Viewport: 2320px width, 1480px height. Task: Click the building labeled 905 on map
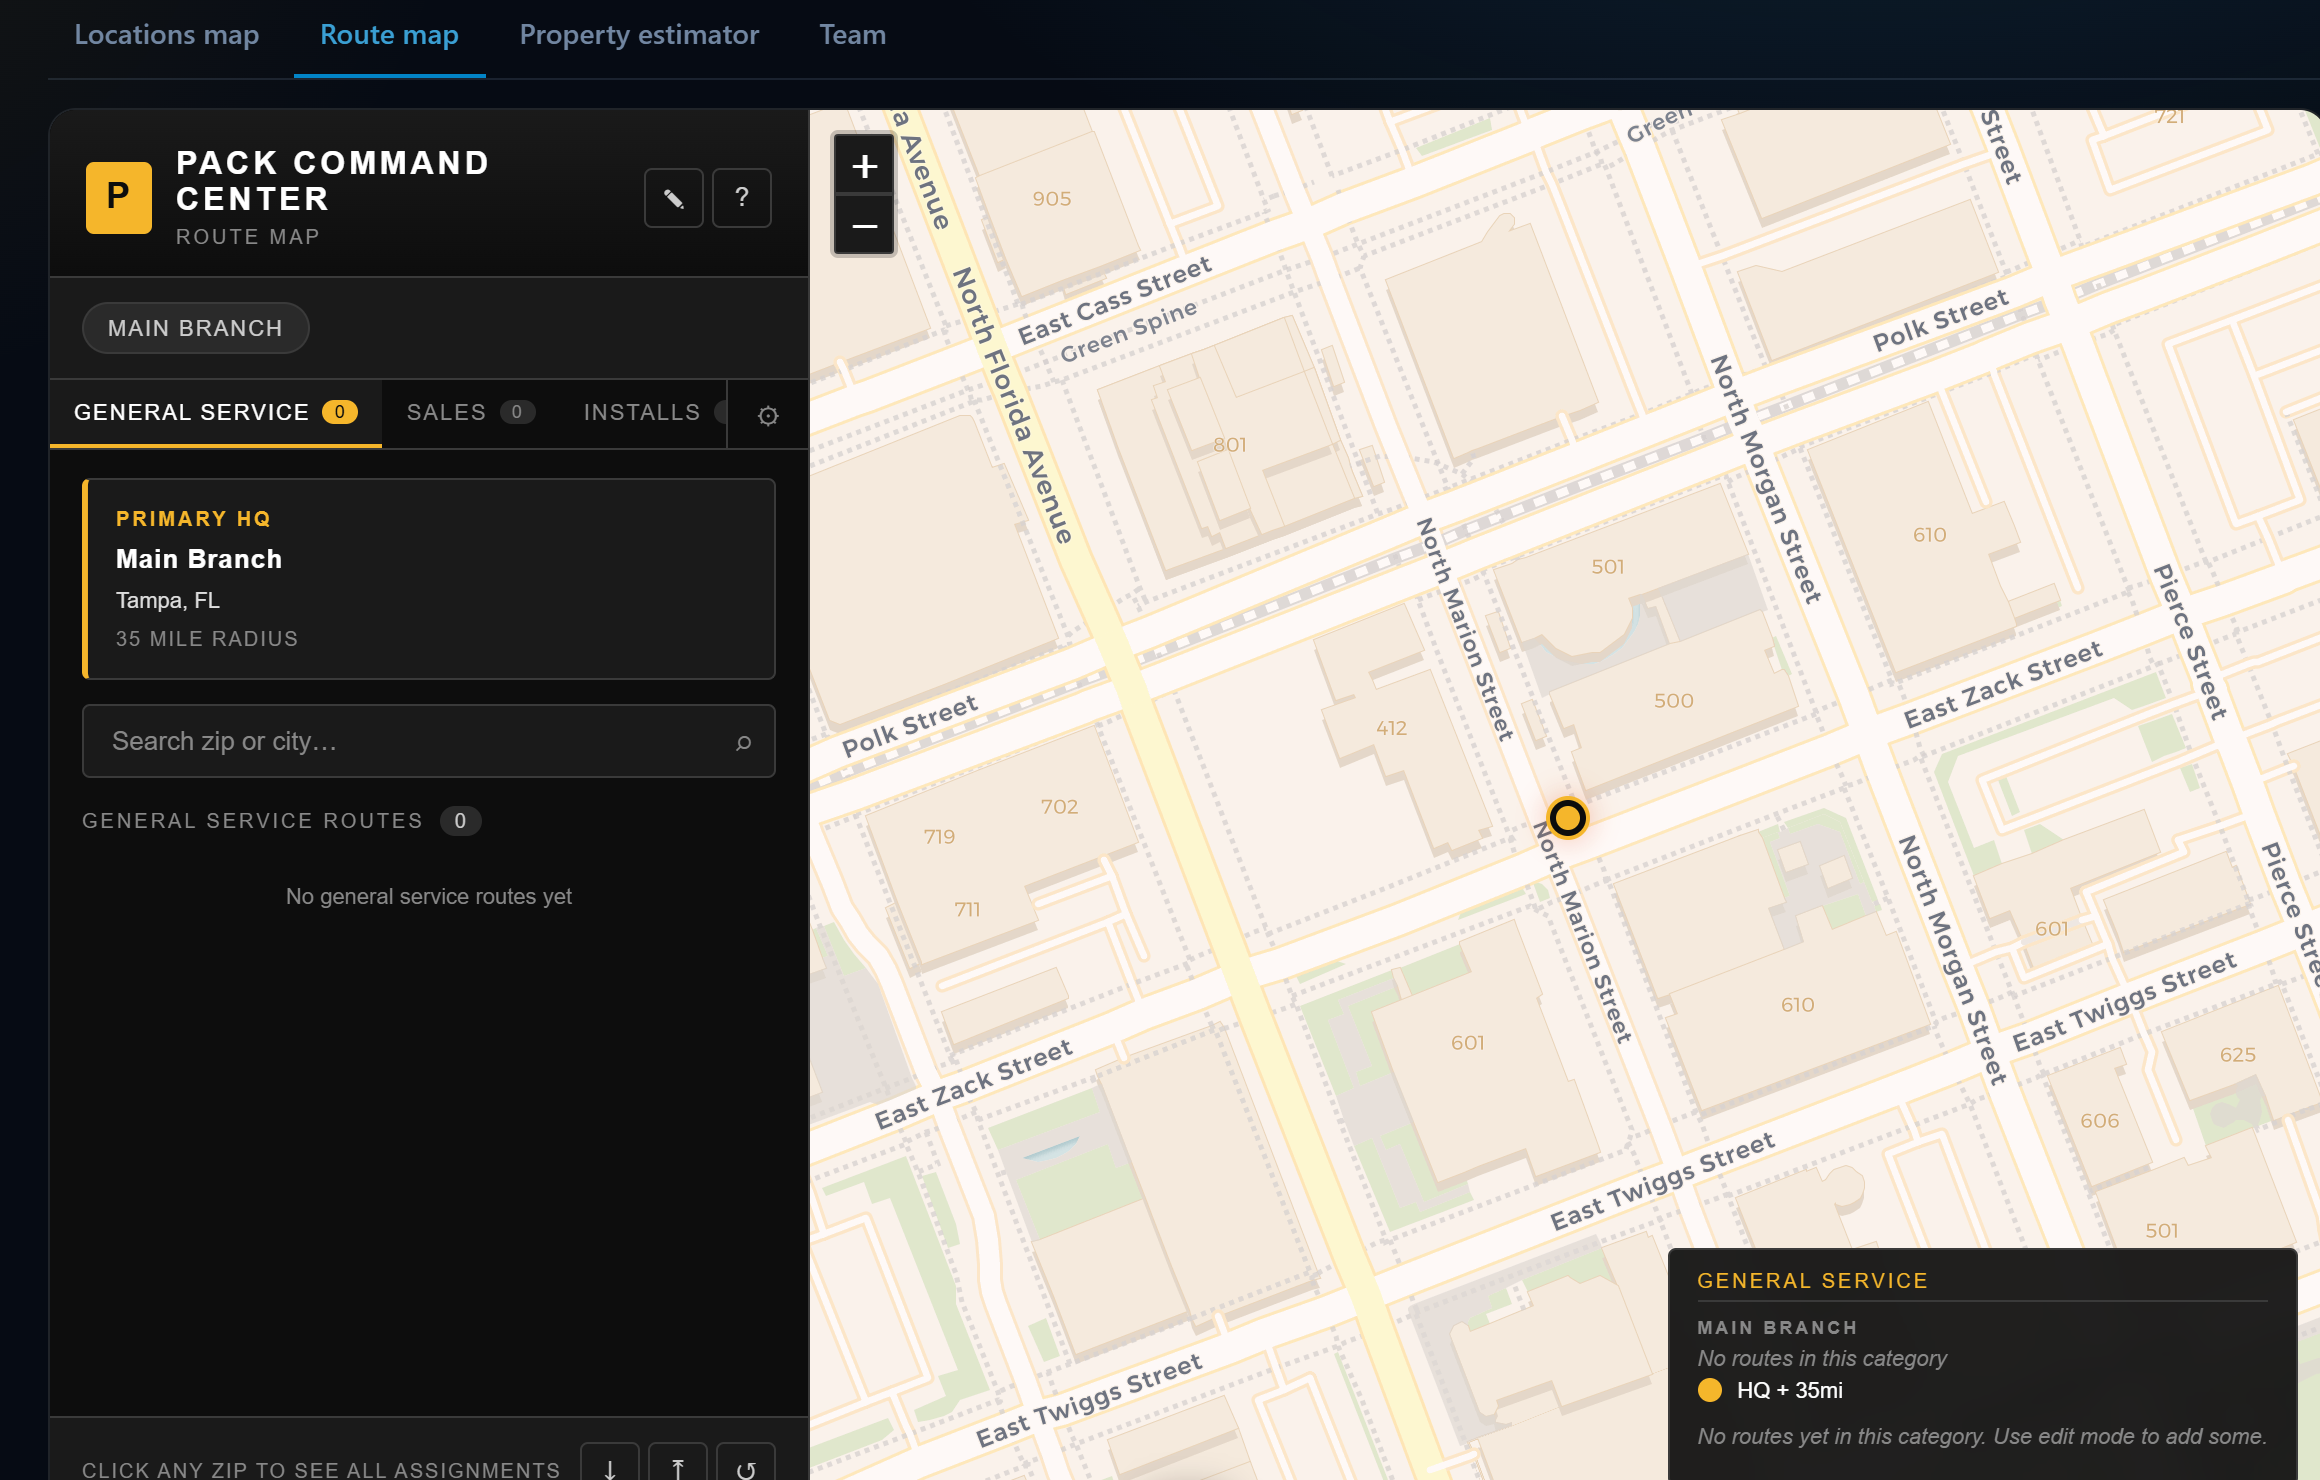pyautogui.click(x=1052, y=199)
